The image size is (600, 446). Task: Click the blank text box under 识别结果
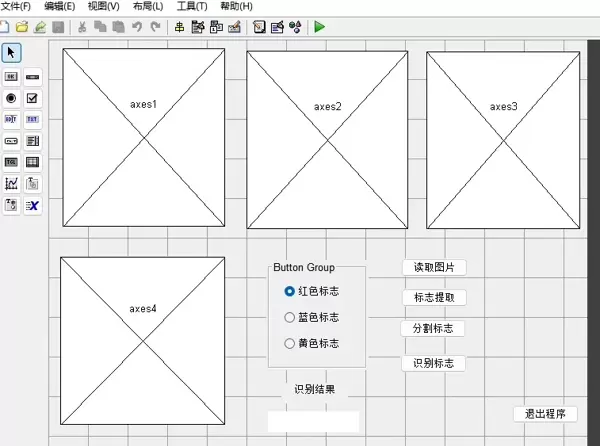pyautogui.click(x=313, y=421)
